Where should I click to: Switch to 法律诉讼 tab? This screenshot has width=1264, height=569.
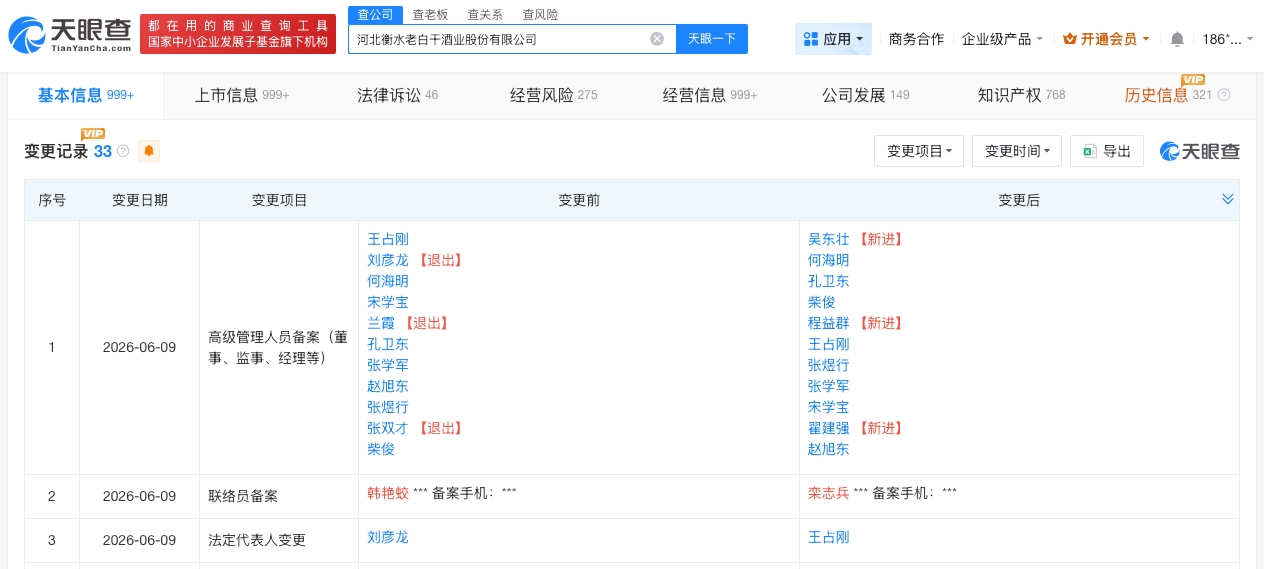397,95
